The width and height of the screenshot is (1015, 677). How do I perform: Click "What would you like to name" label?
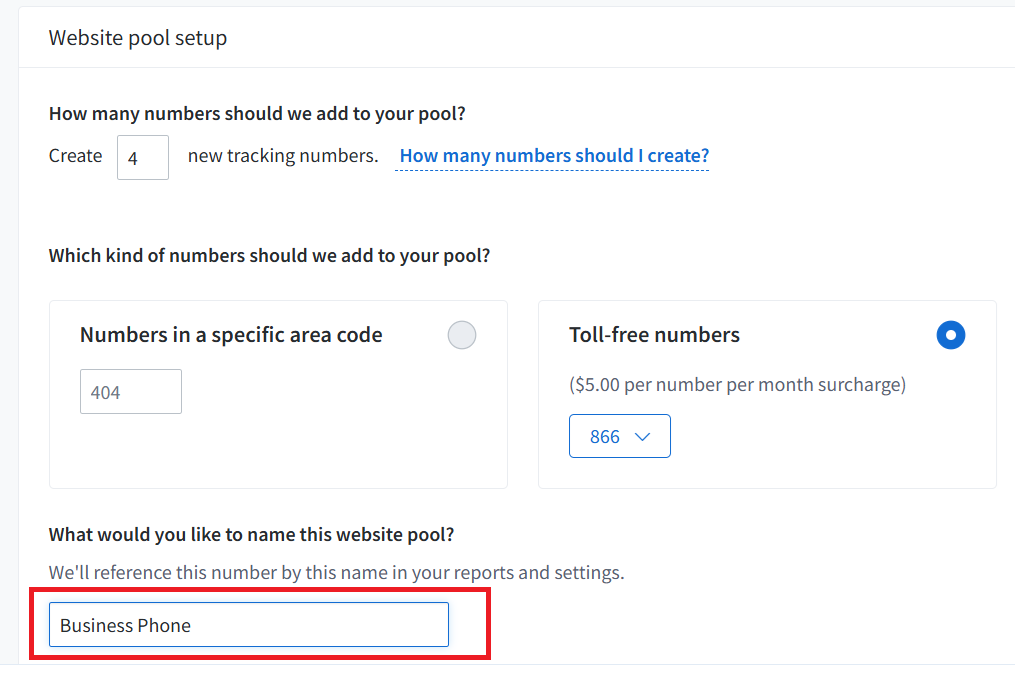(x=251, y=535)
